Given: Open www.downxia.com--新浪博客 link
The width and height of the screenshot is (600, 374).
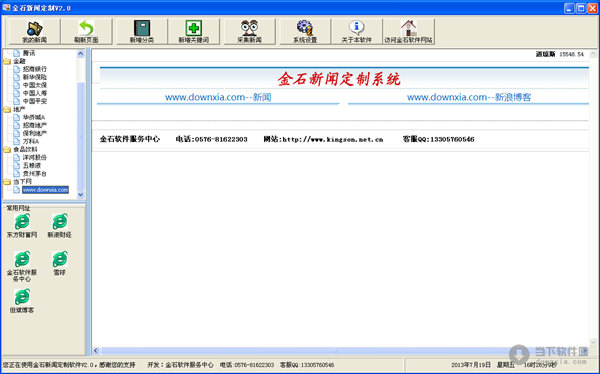Looking at the screenshot, I should [469, 97].
